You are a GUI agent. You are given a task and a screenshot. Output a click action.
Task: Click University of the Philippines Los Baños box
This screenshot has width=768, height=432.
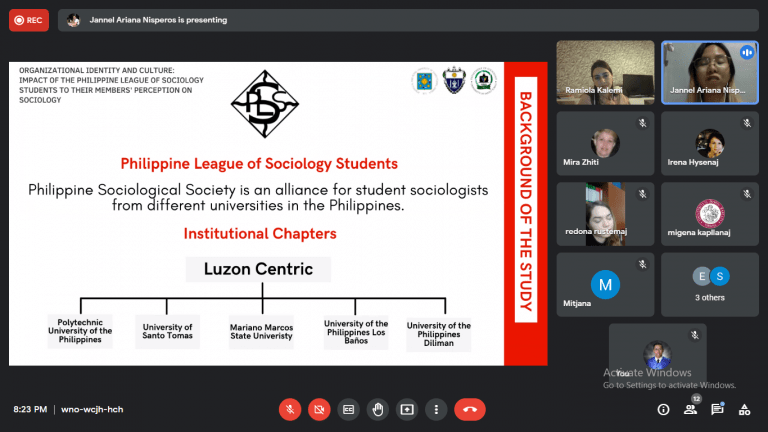[x=356, y=333]
